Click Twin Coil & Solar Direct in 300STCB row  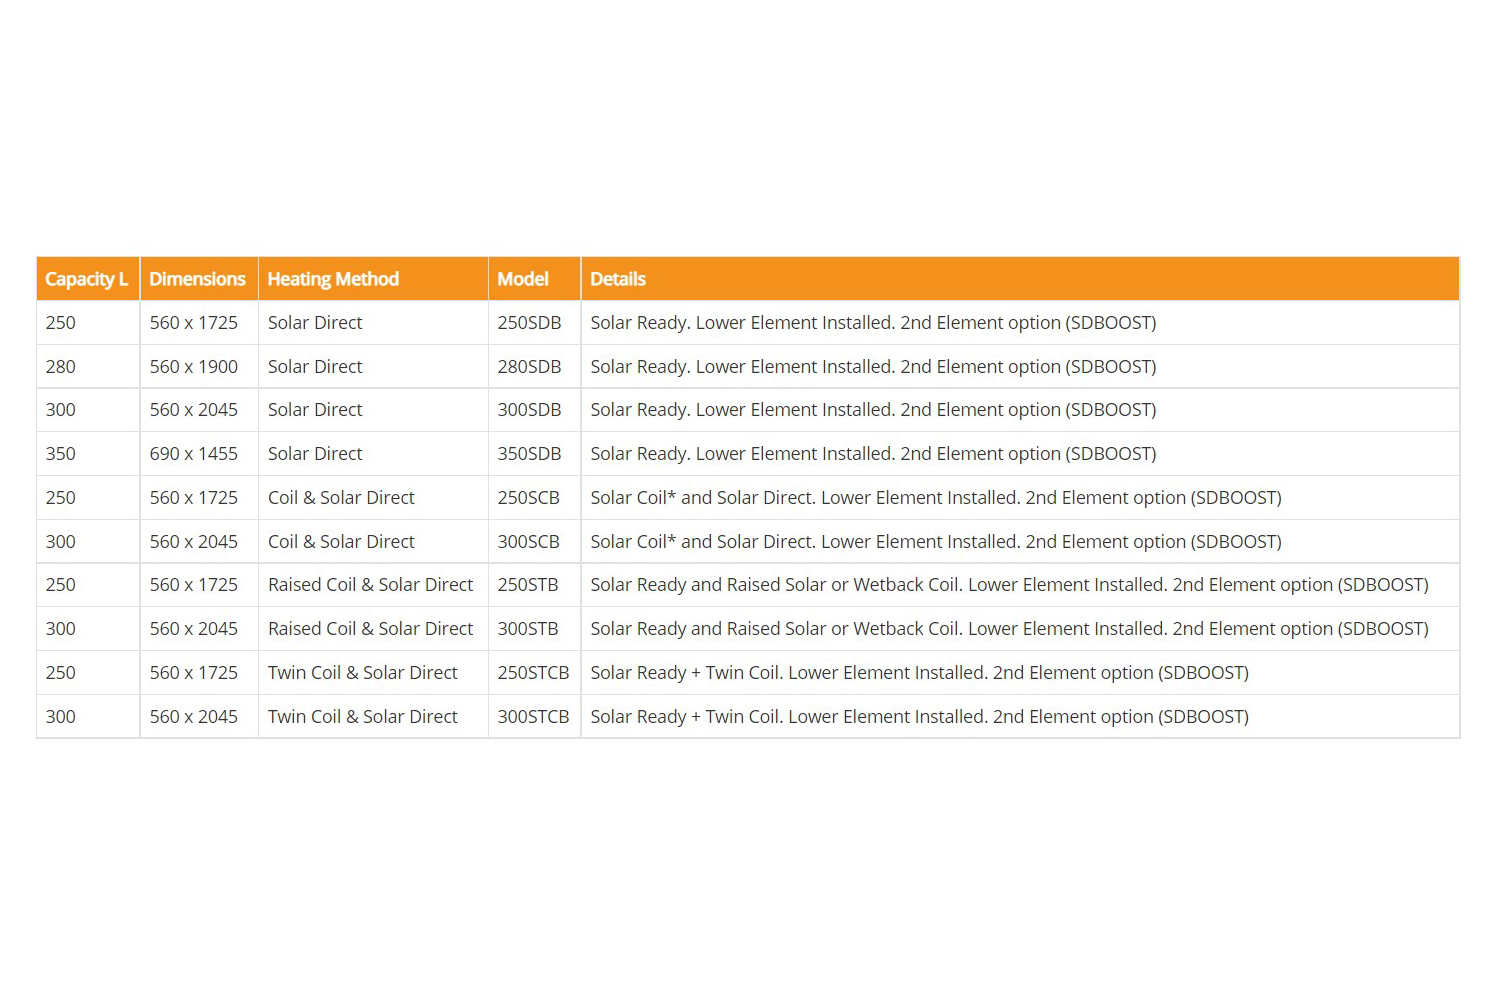click(363, 717)
